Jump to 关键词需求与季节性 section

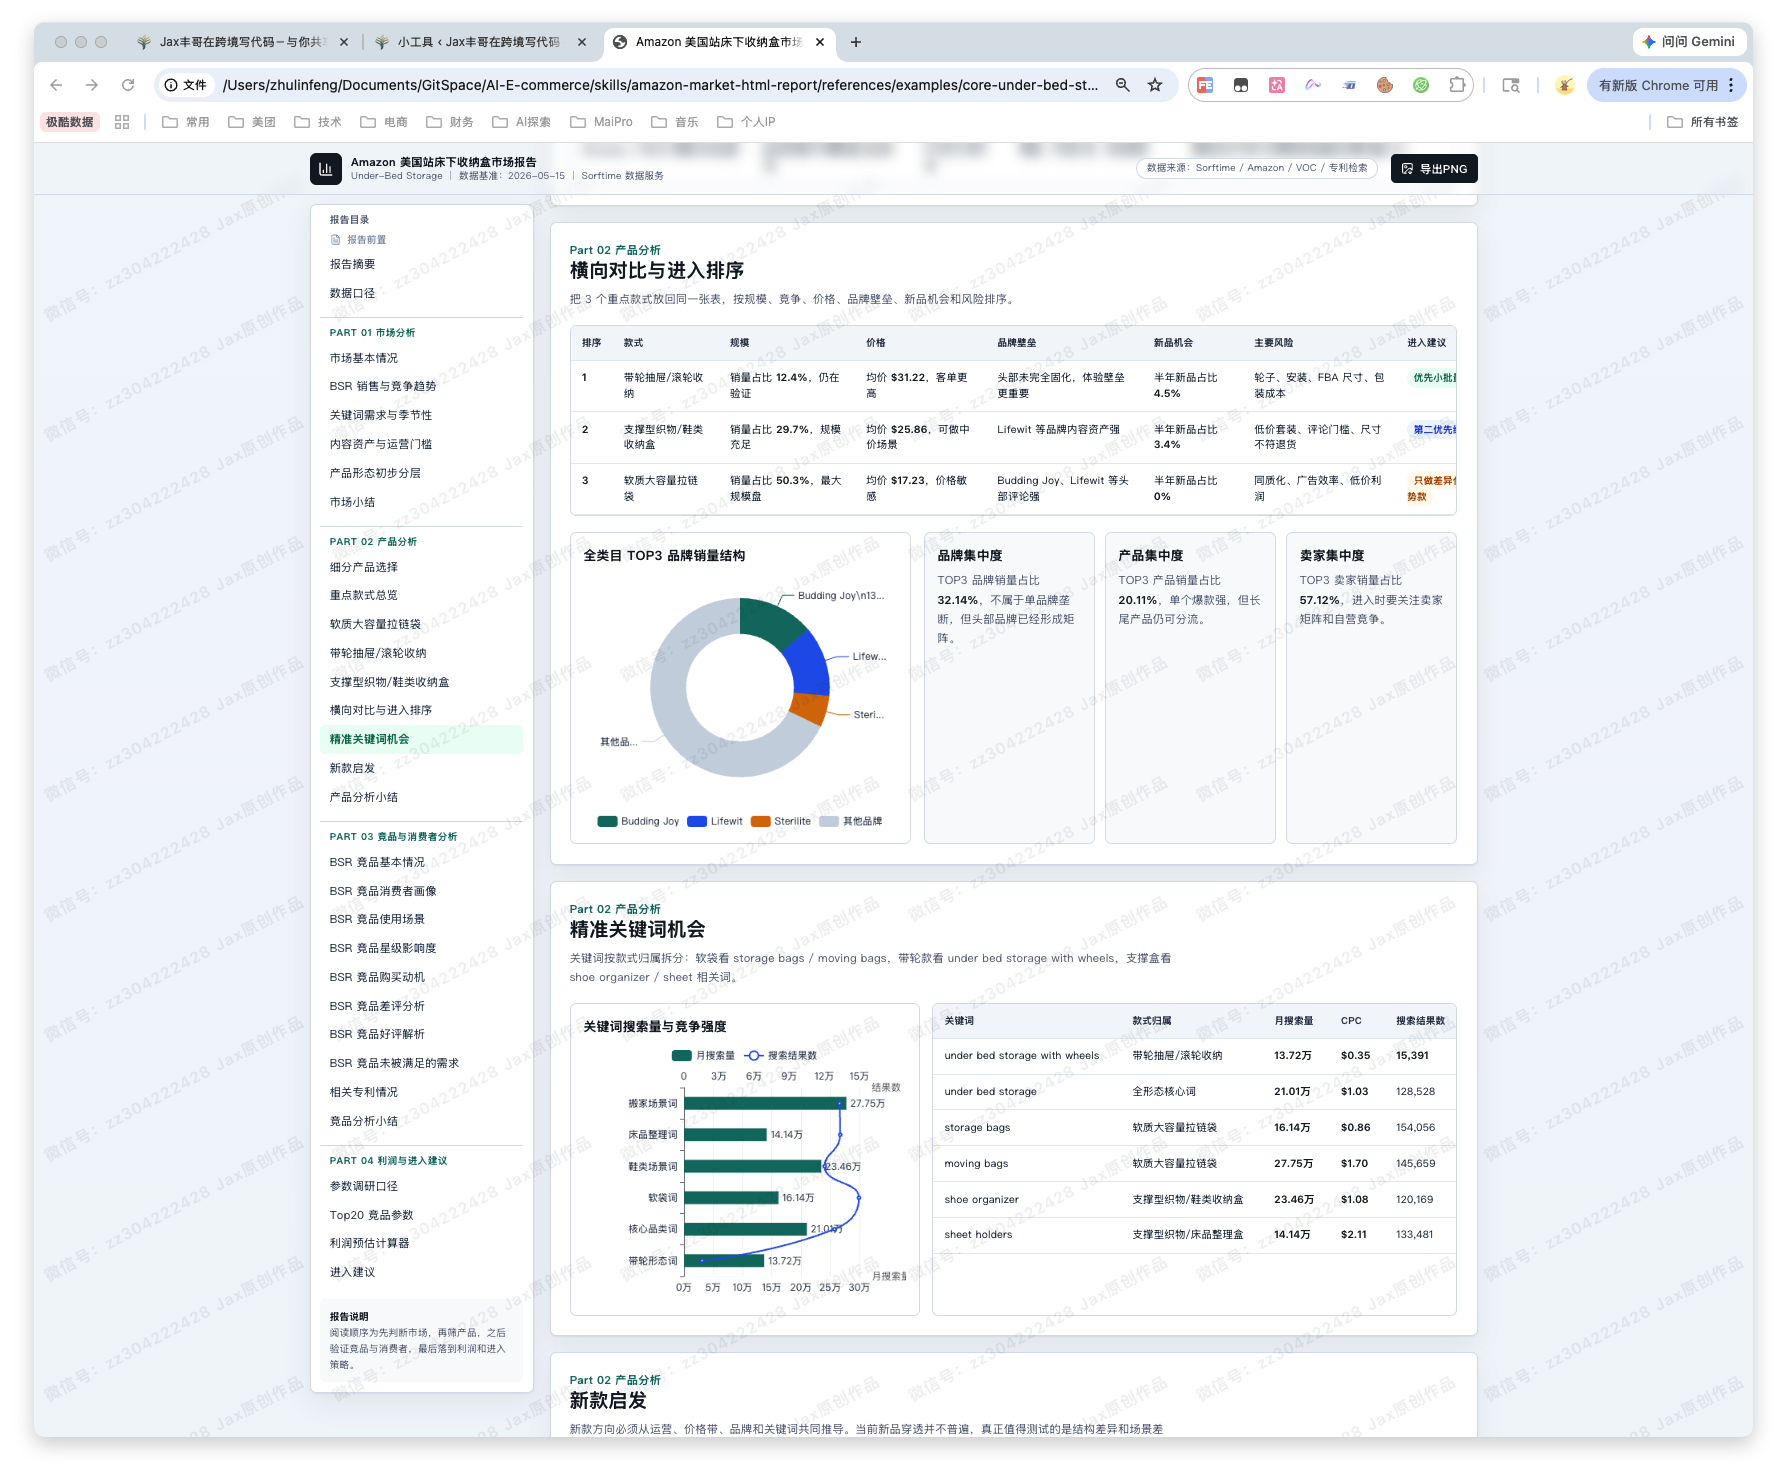coord(381,416)
